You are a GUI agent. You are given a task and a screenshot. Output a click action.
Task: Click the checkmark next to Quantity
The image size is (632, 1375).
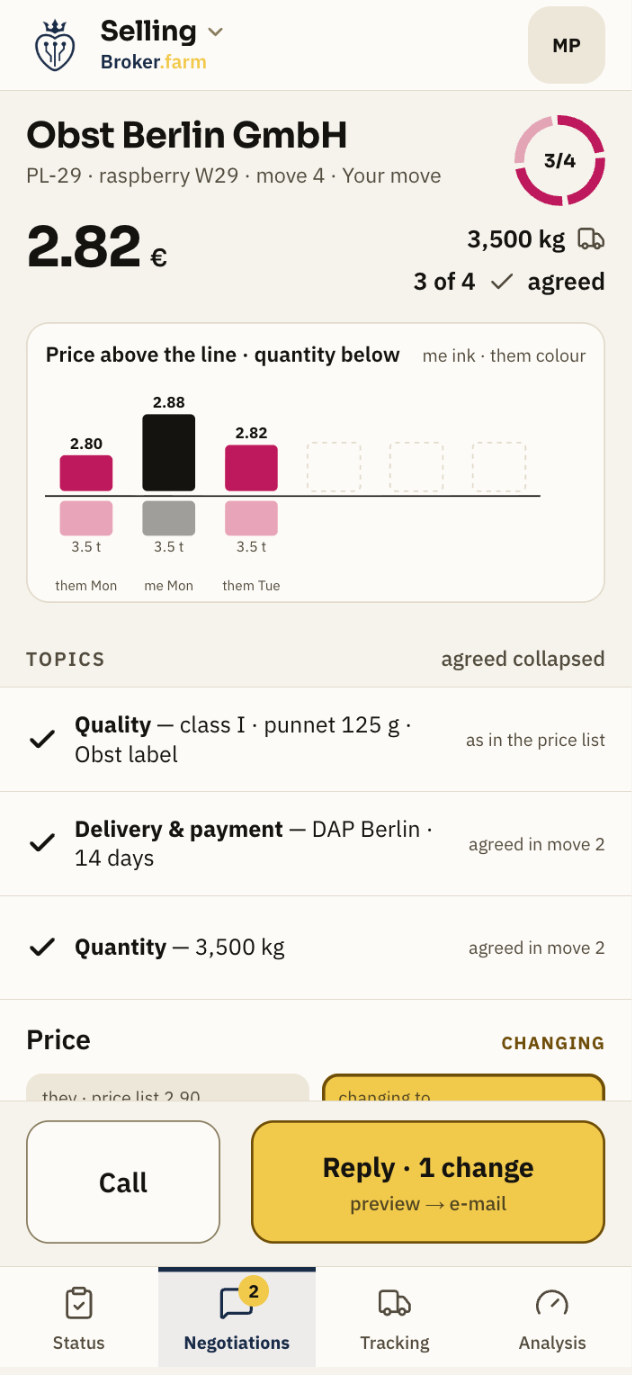[42, 947]
